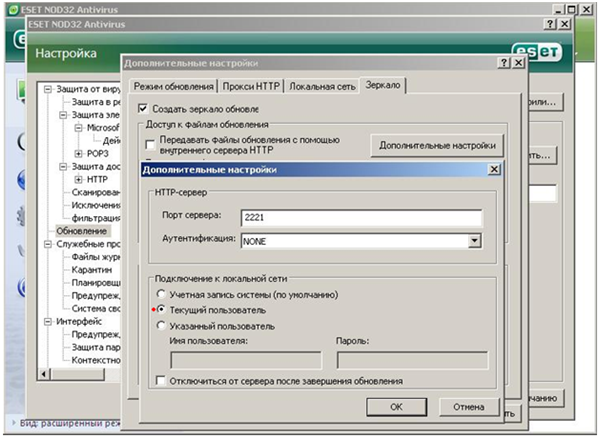Viewport: 598px width, 437px height.
Task: Select Планировщик tree item
Action: click(96, 283)
